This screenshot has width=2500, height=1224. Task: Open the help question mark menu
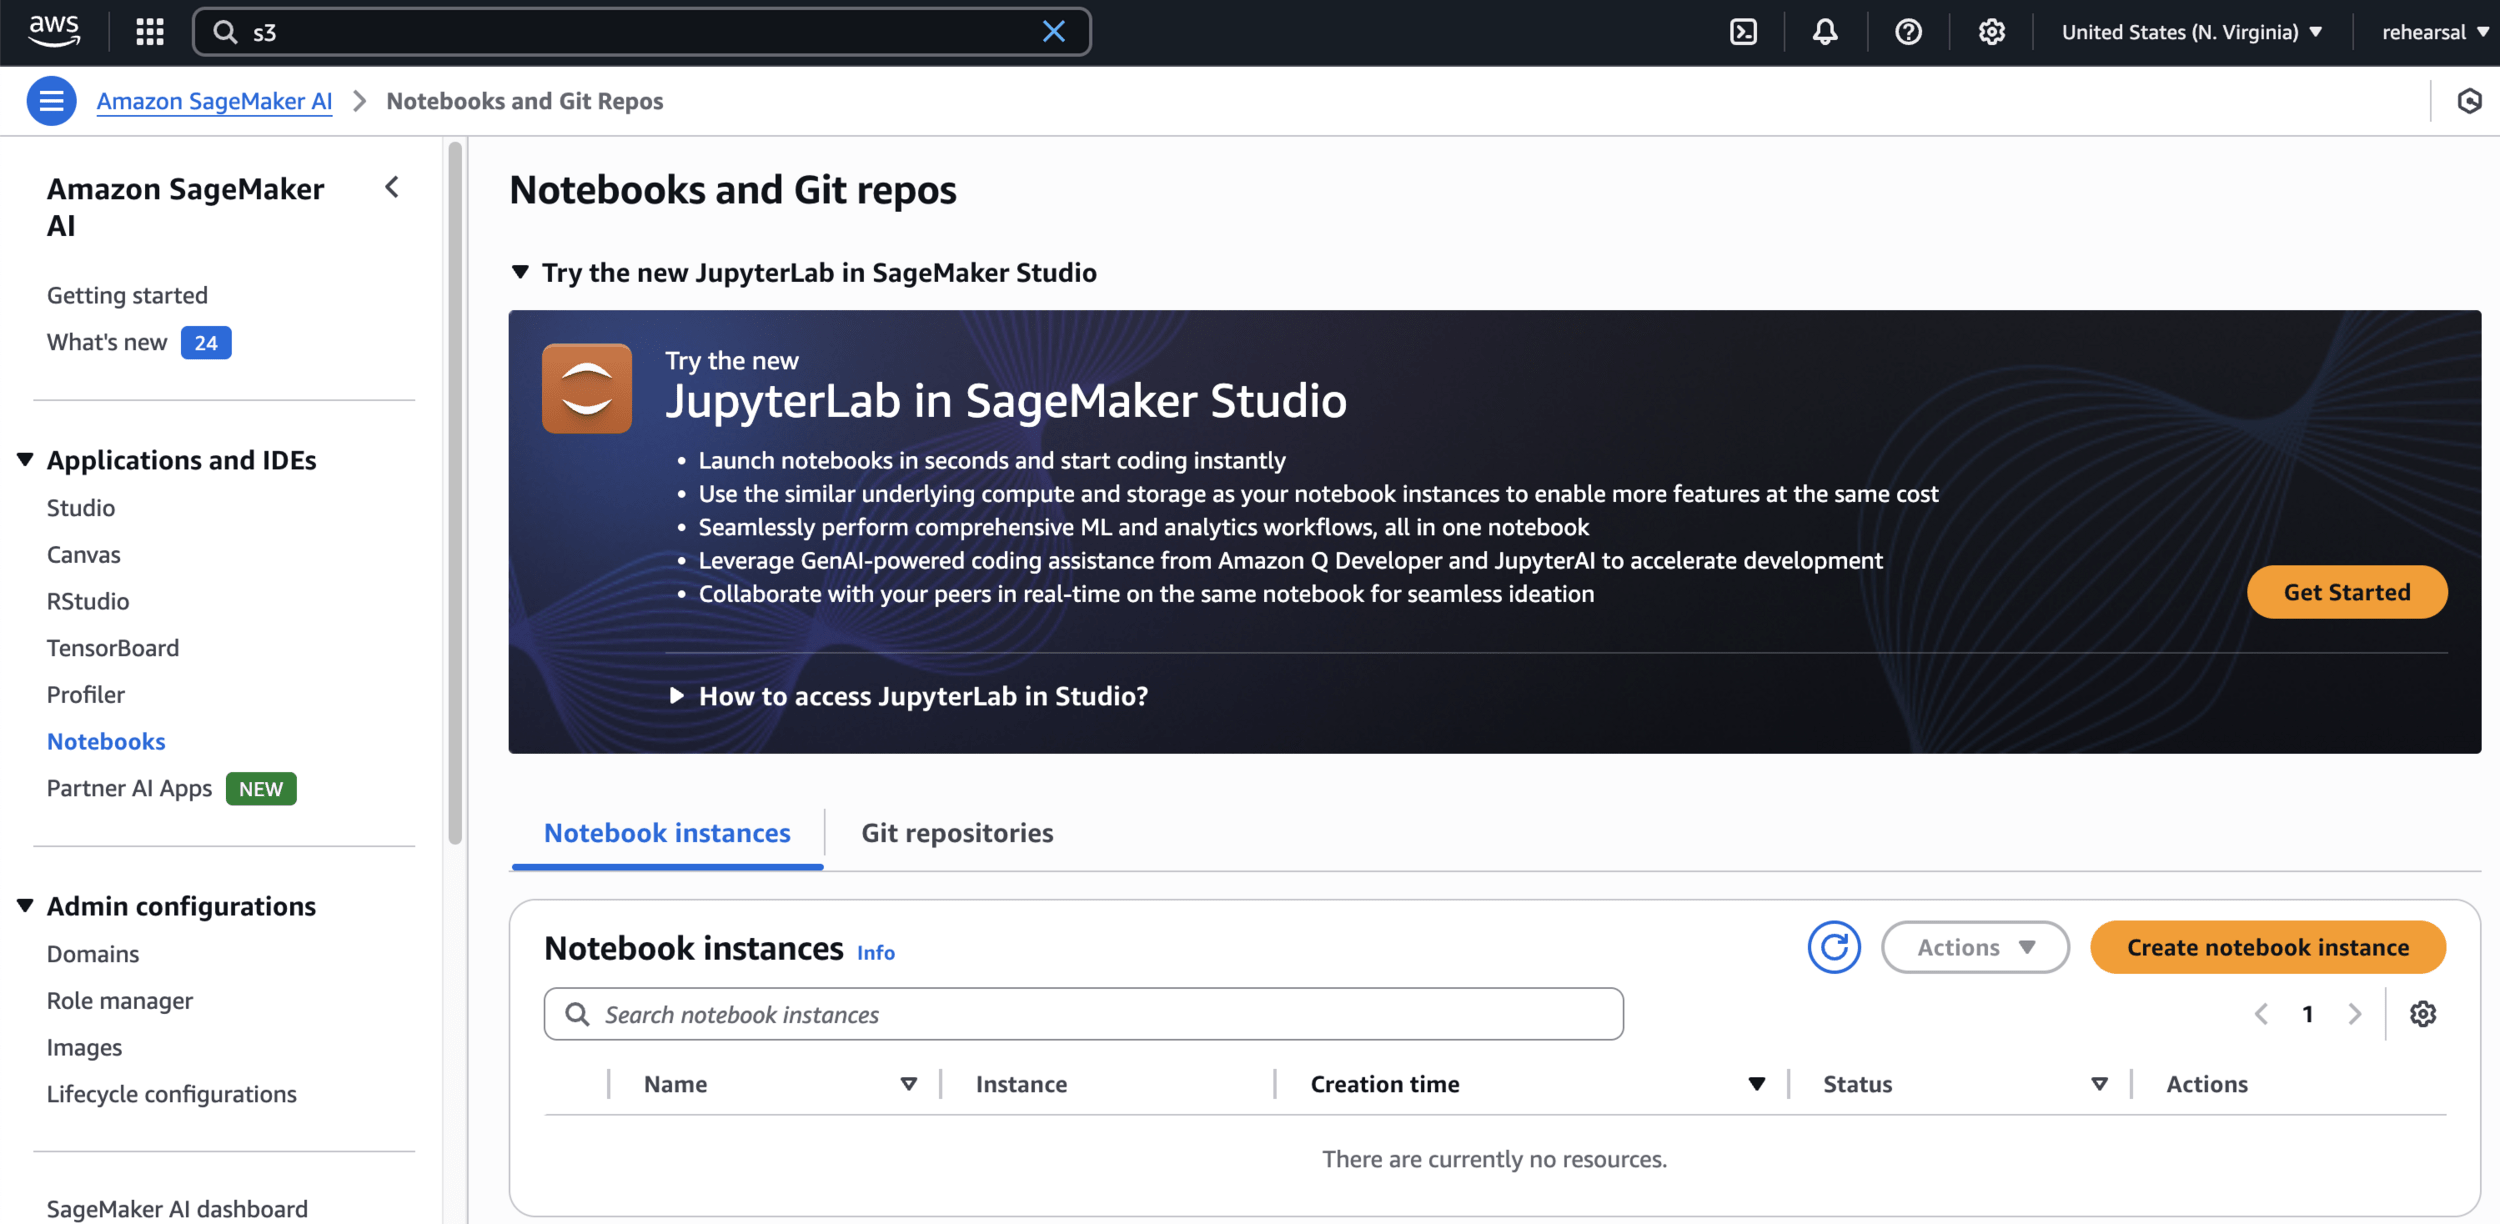[1908, 32]
